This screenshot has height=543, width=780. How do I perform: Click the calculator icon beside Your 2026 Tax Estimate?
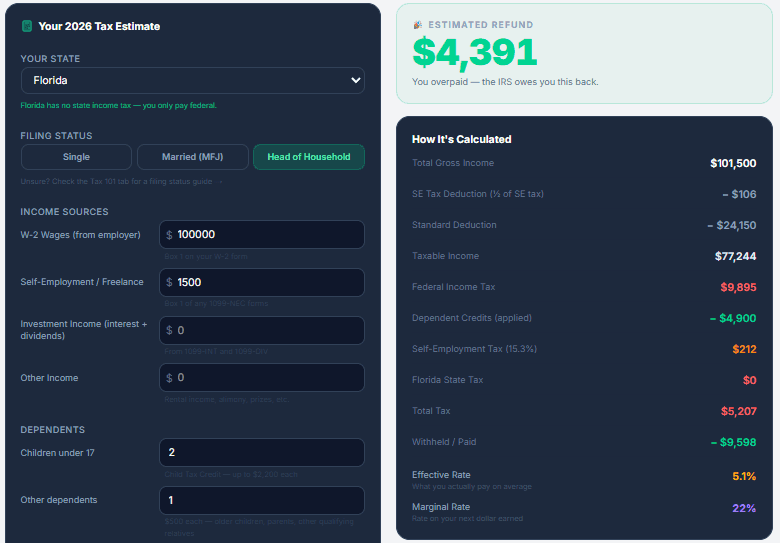tap(27, 26)
